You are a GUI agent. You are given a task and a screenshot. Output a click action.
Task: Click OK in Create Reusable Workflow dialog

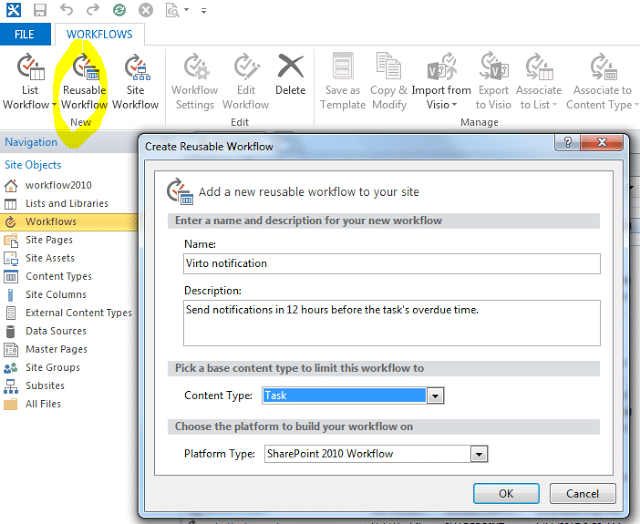pos(506,493)
